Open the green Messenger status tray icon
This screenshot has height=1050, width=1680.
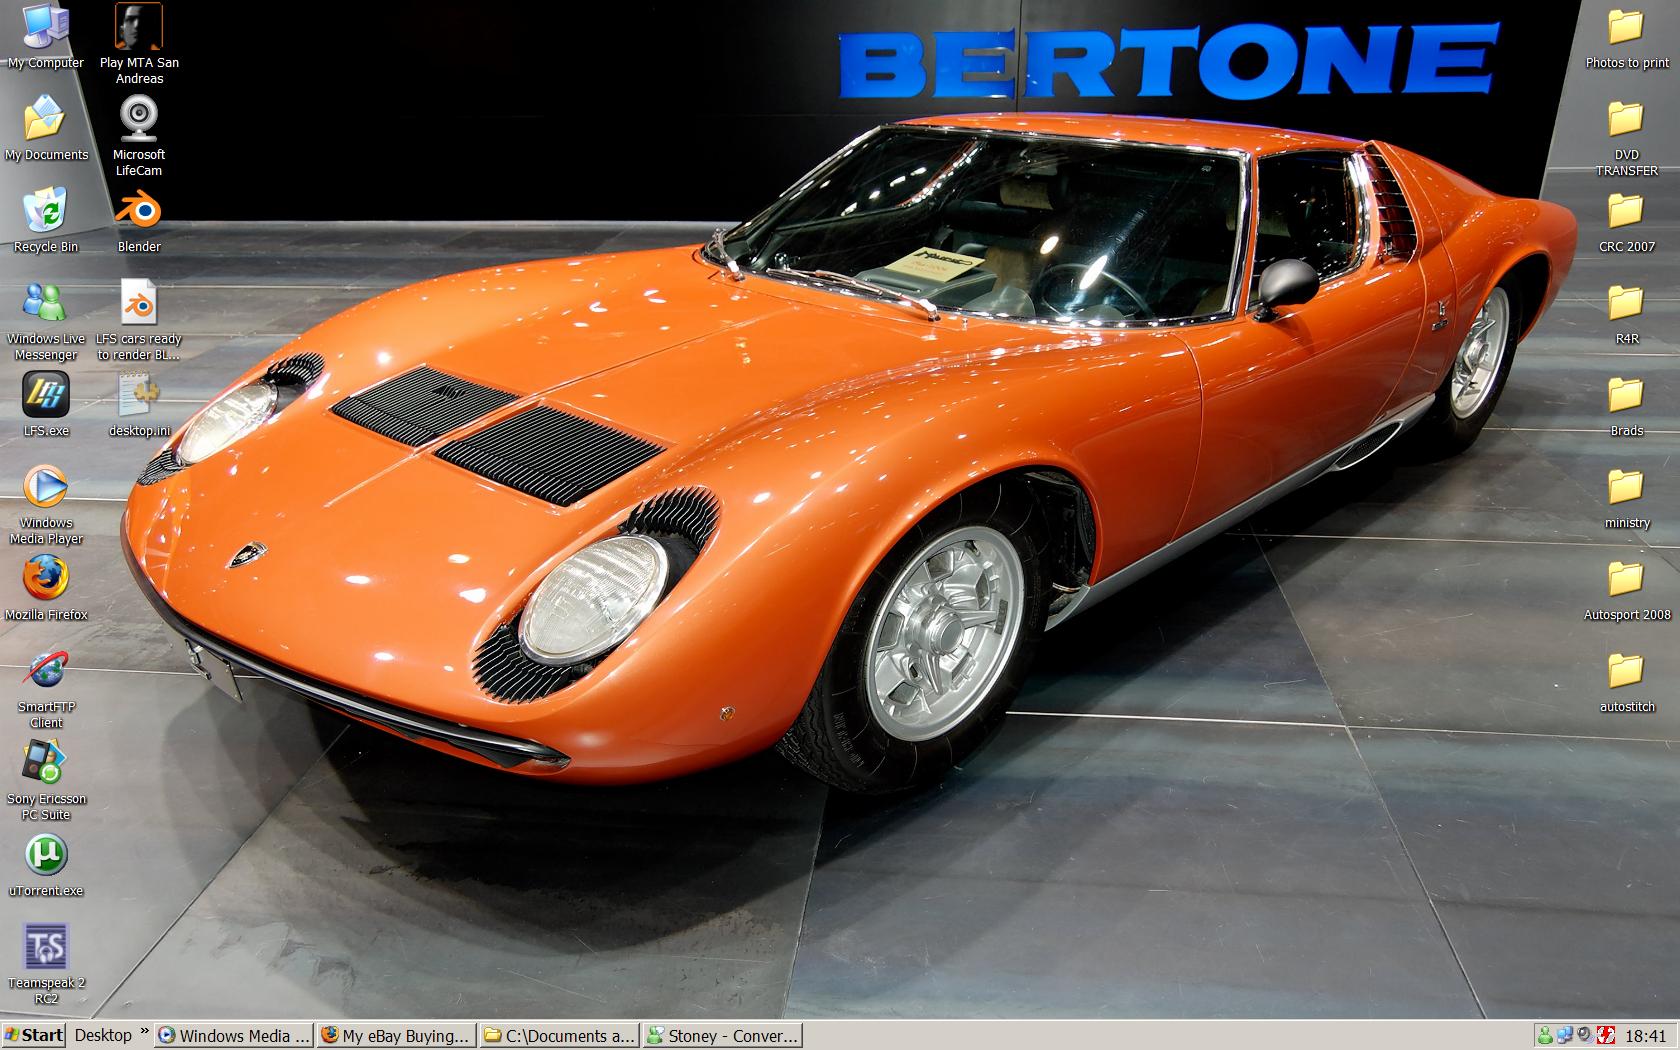[x=1545, y=1036]
